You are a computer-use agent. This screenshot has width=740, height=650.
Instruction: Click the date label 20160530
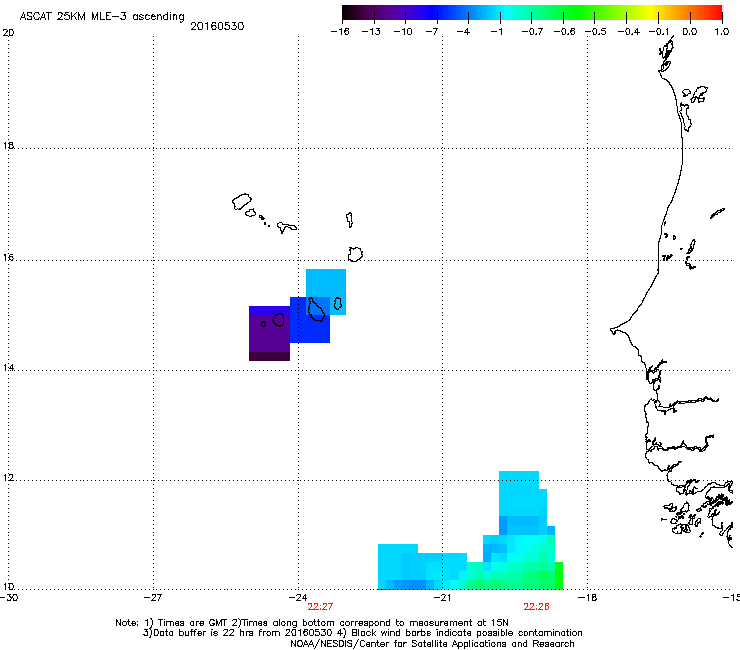[217, 26]
